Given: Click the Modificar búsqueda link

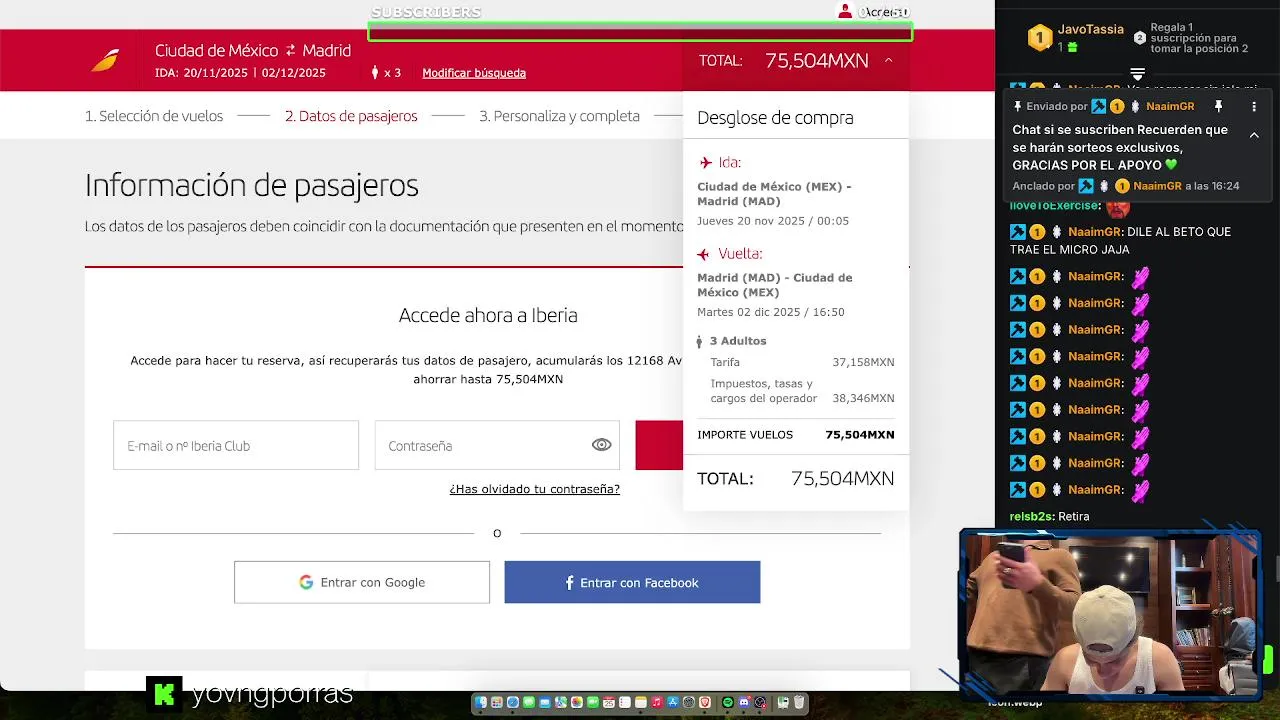Looking at the screenshot, I should 474,73.
